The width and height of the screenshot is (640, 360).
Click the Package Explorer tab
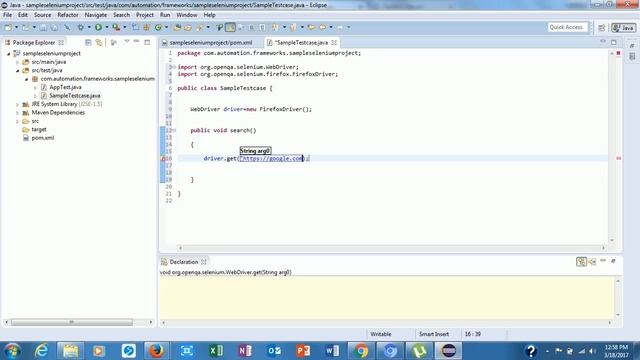tap(33, 42)
